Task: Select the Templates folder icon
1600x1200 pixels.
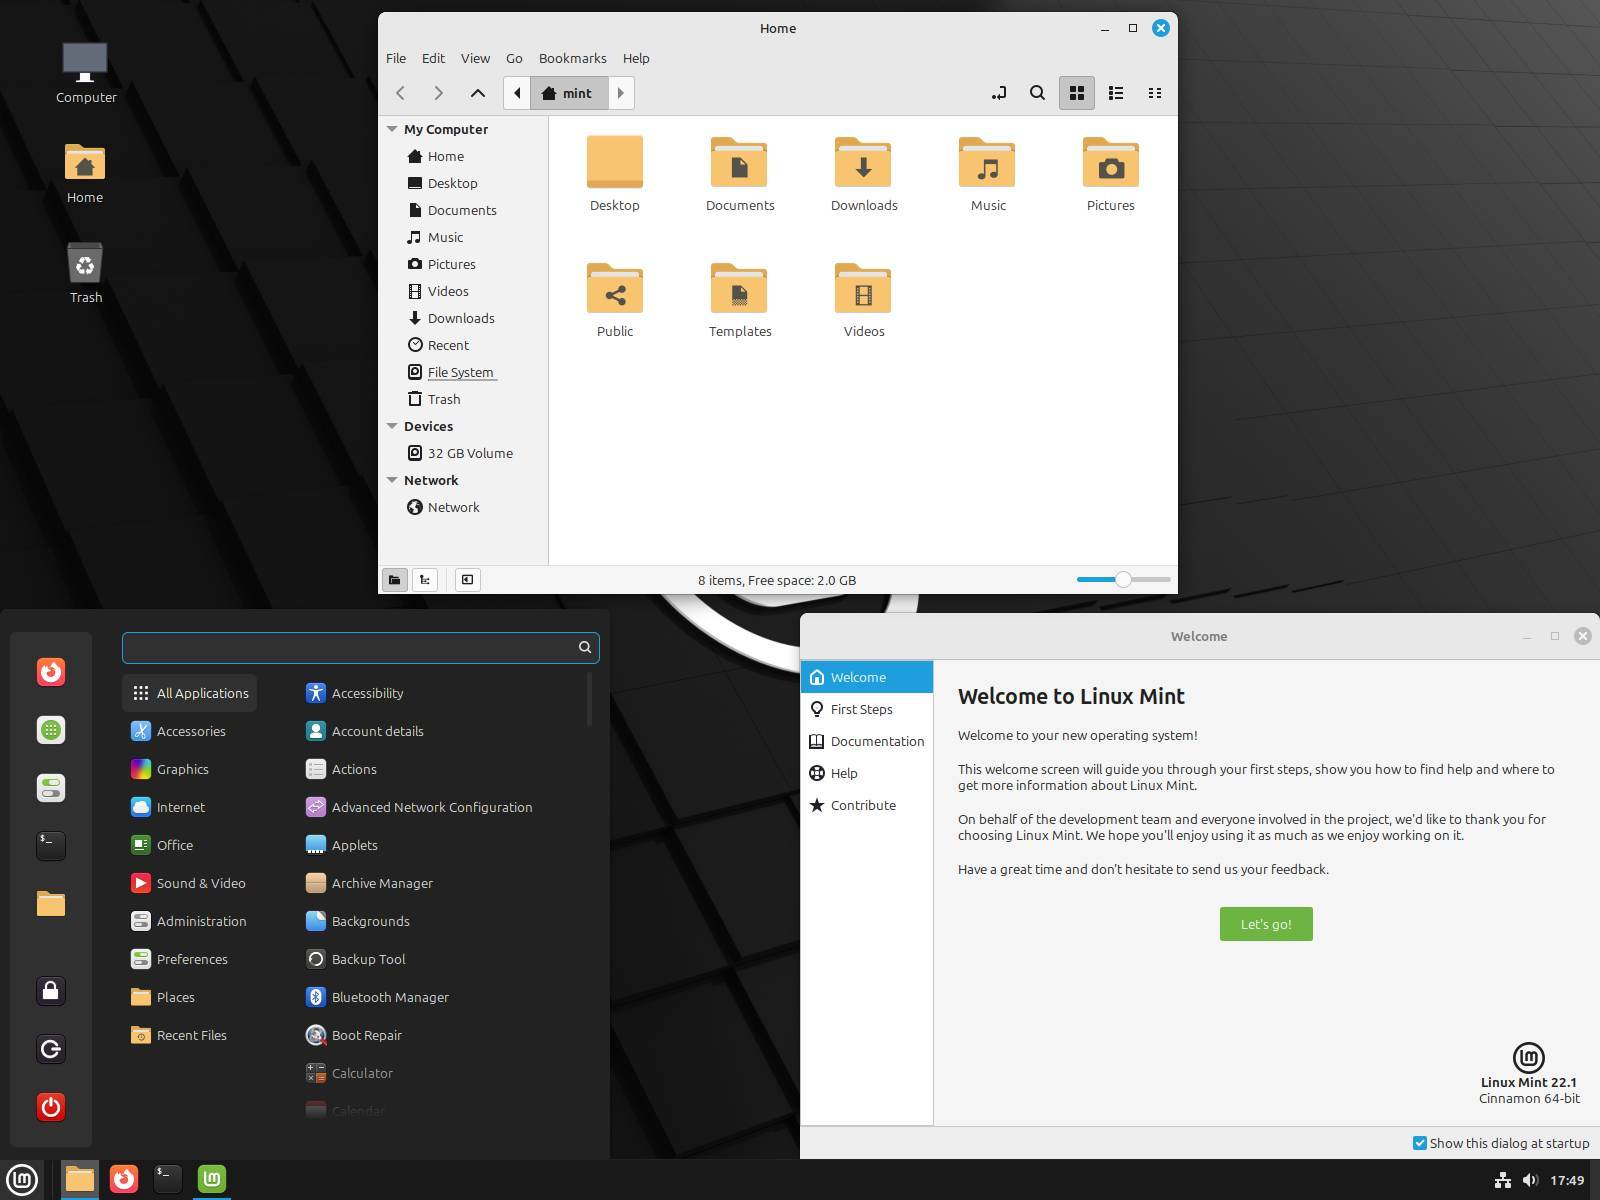Action: tap(739, 288)
